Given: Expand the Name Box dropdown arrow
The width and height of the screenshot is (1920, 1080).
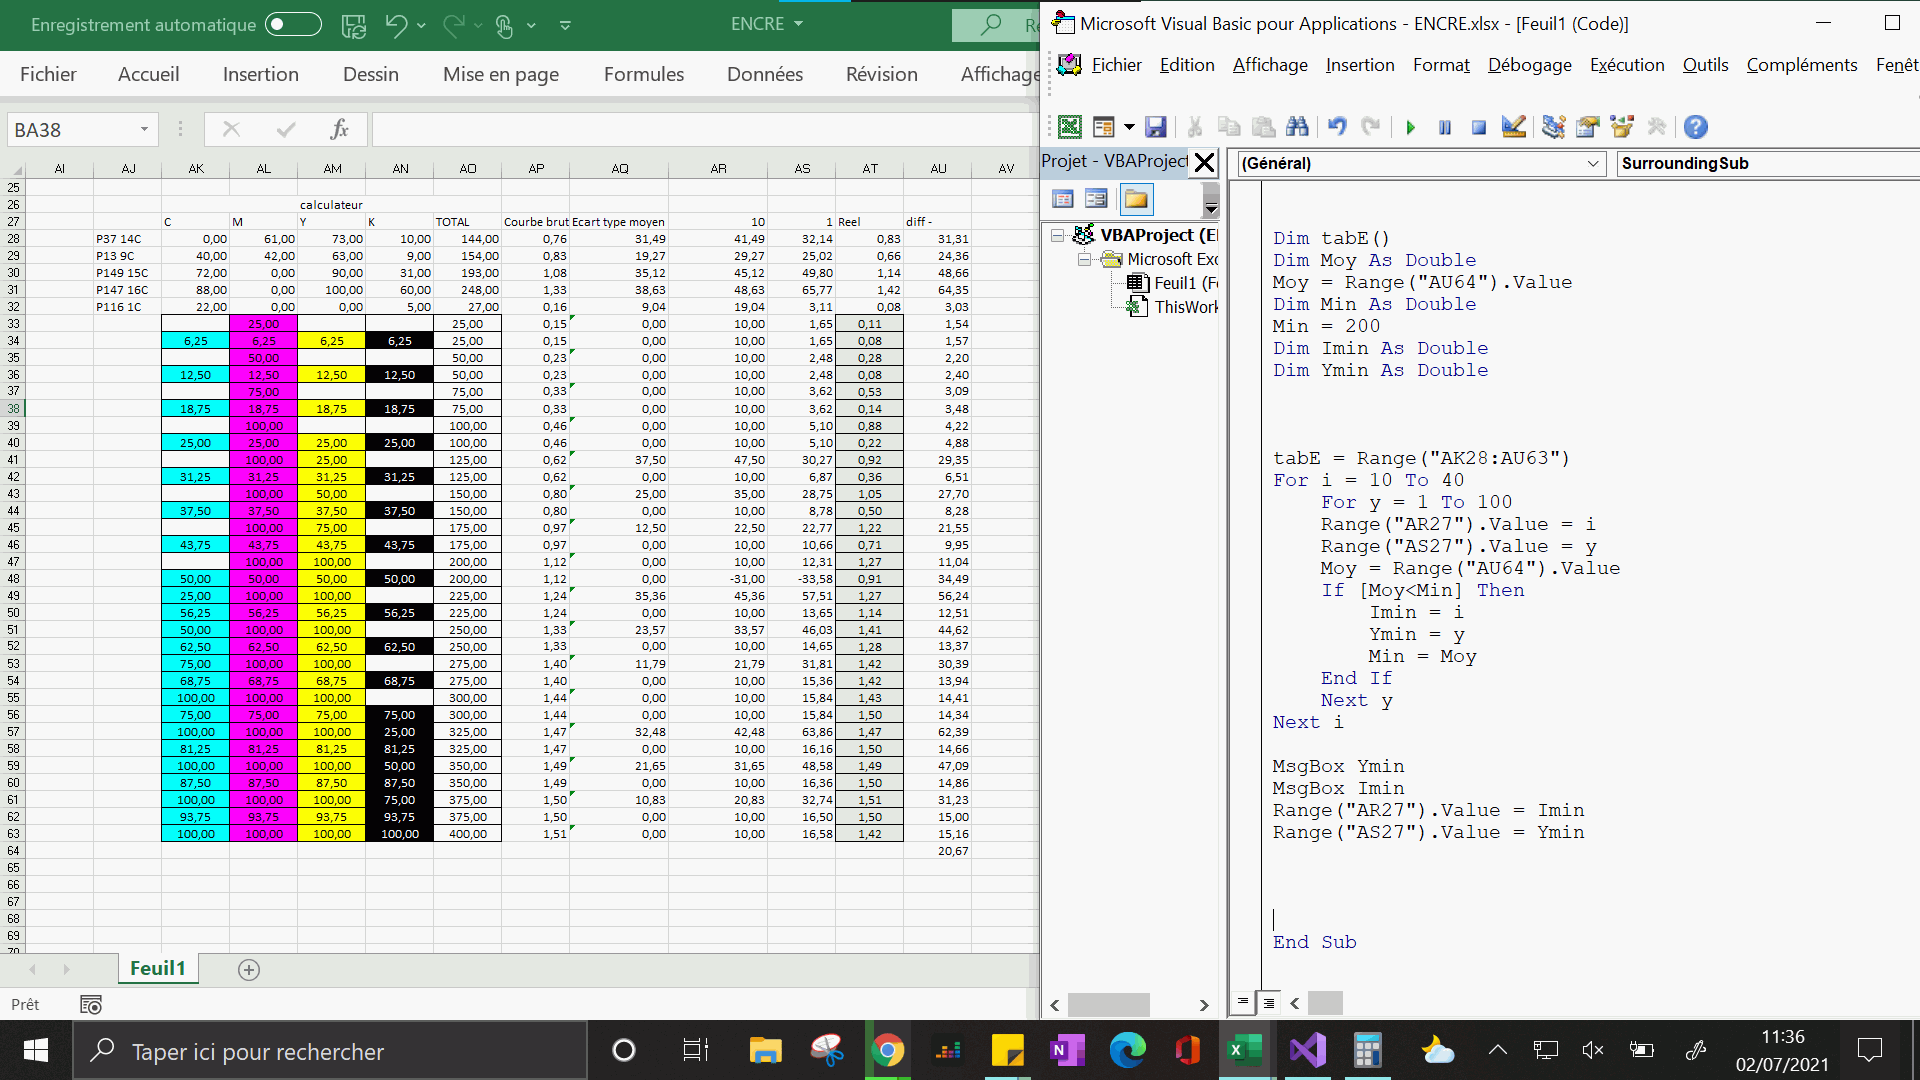Looking at the screenshot, I should [144, 129].
